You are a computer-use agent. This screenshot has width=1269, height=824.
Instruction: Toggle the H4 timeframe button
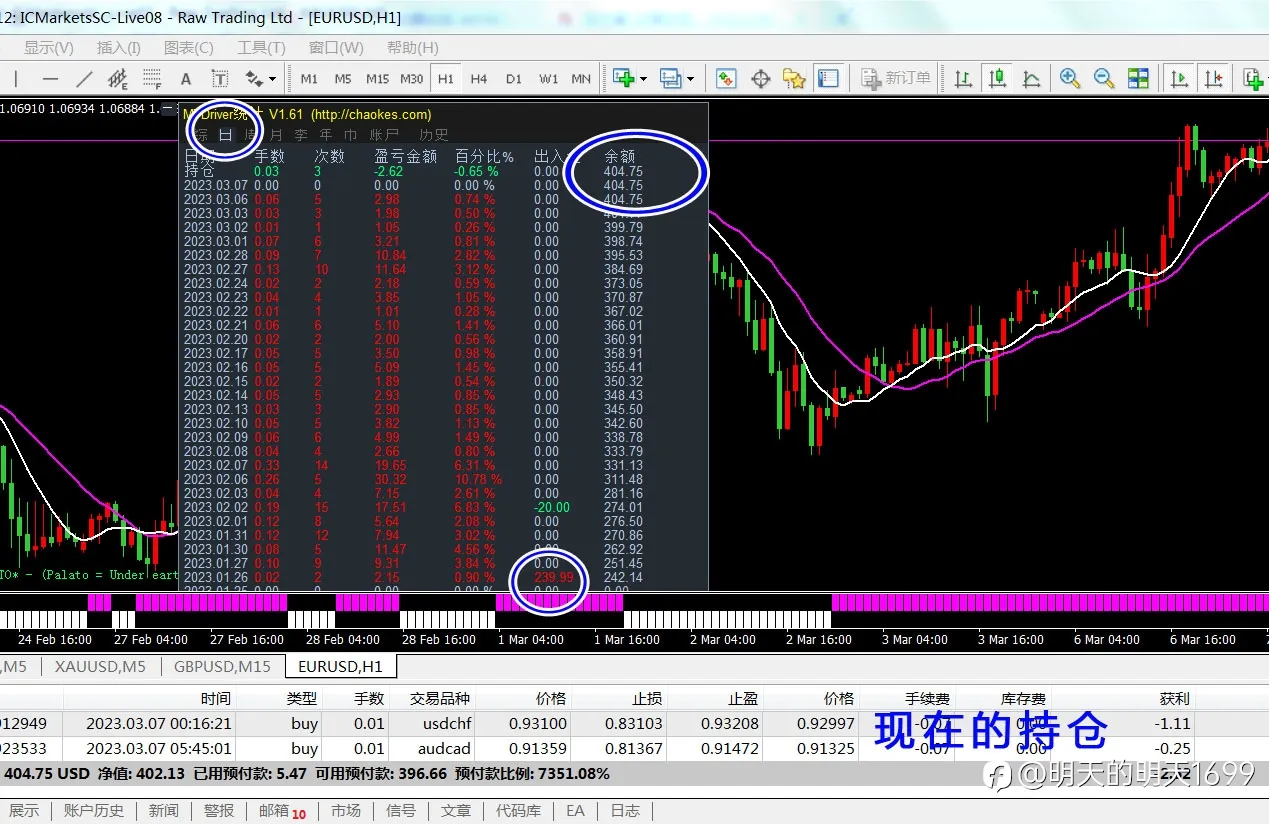click(479, 78)
